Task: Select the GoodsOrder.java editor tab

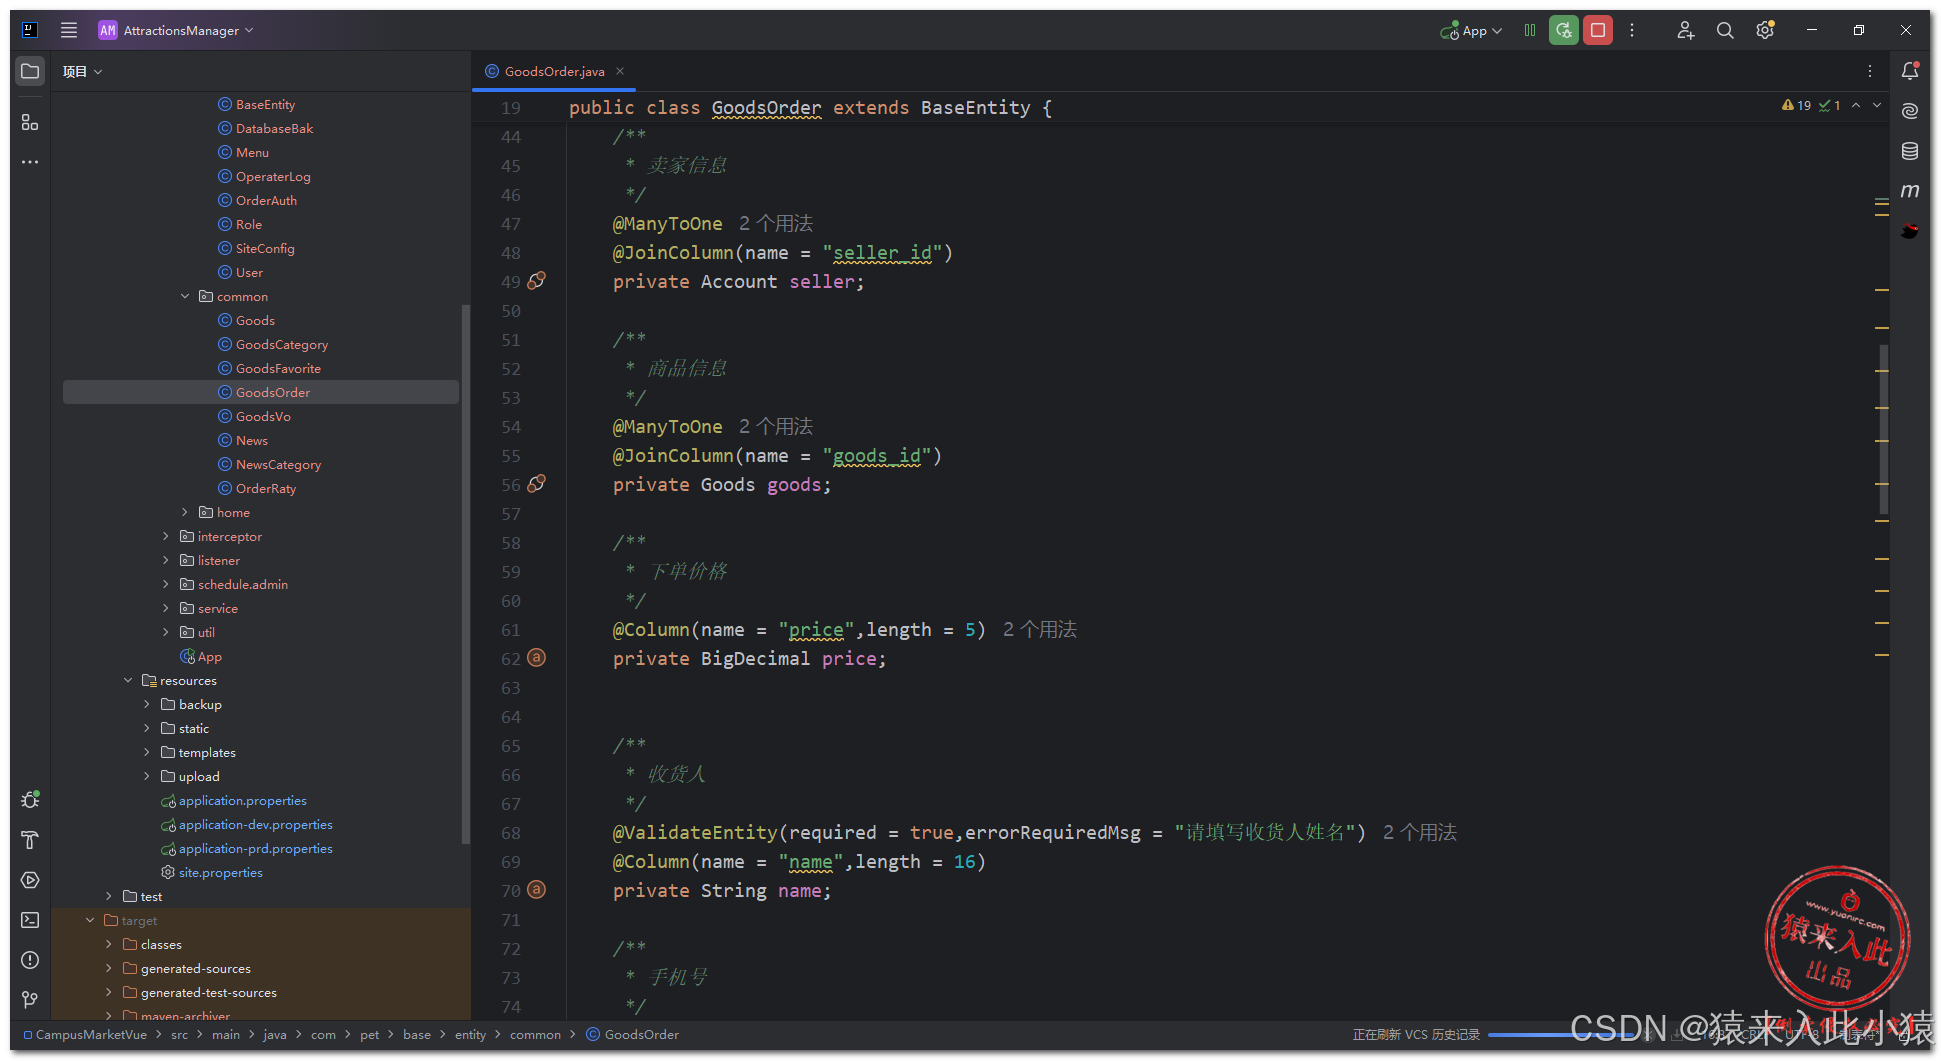Action: click(x=554, y=71)
